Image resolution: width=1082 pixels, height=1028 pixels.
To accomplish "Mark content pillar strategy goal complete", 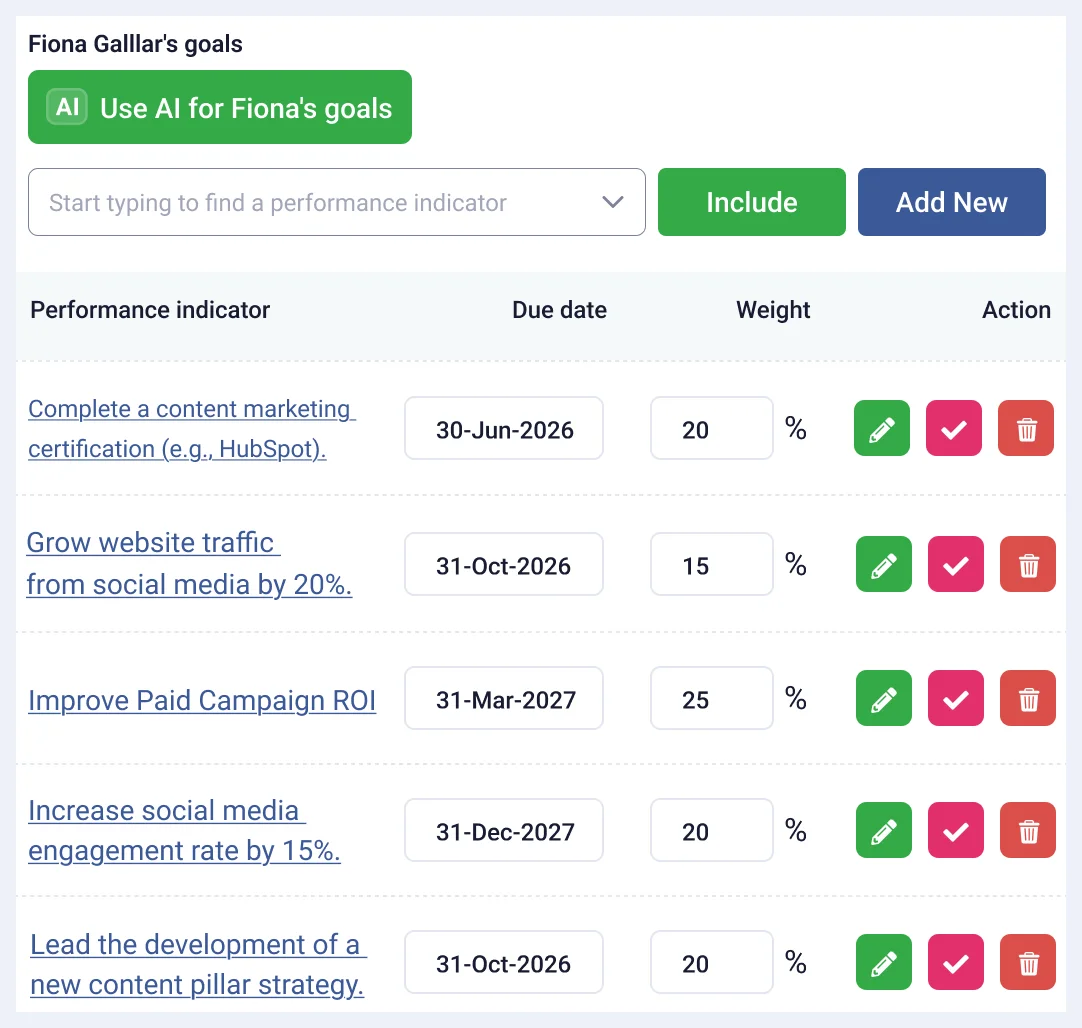I will click(956, 962).
